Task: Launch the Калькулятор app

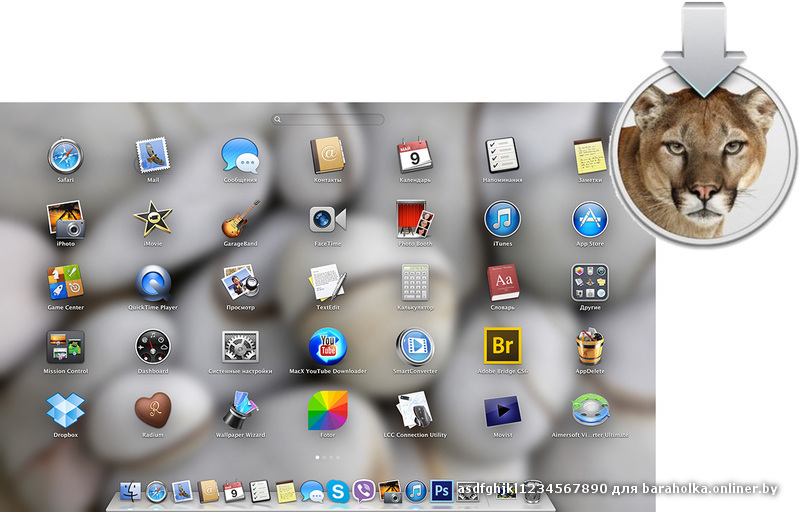Action: (x=415, y=283)
